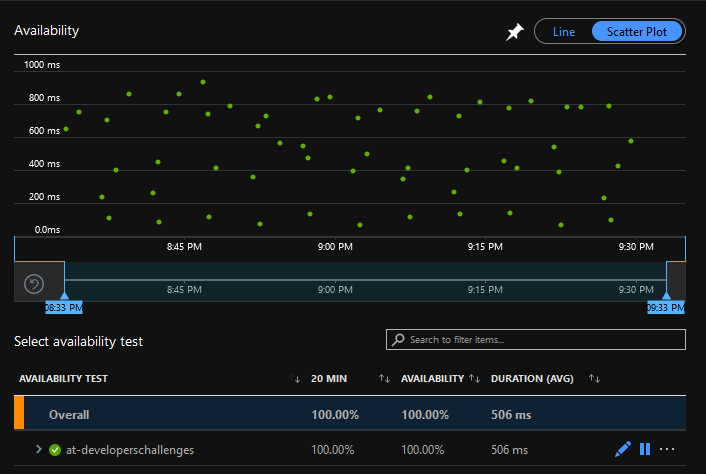Click the search to filter items field
The height and width of the screenshot is (474, 706).
pyautogui.click(x=536, y=339)
